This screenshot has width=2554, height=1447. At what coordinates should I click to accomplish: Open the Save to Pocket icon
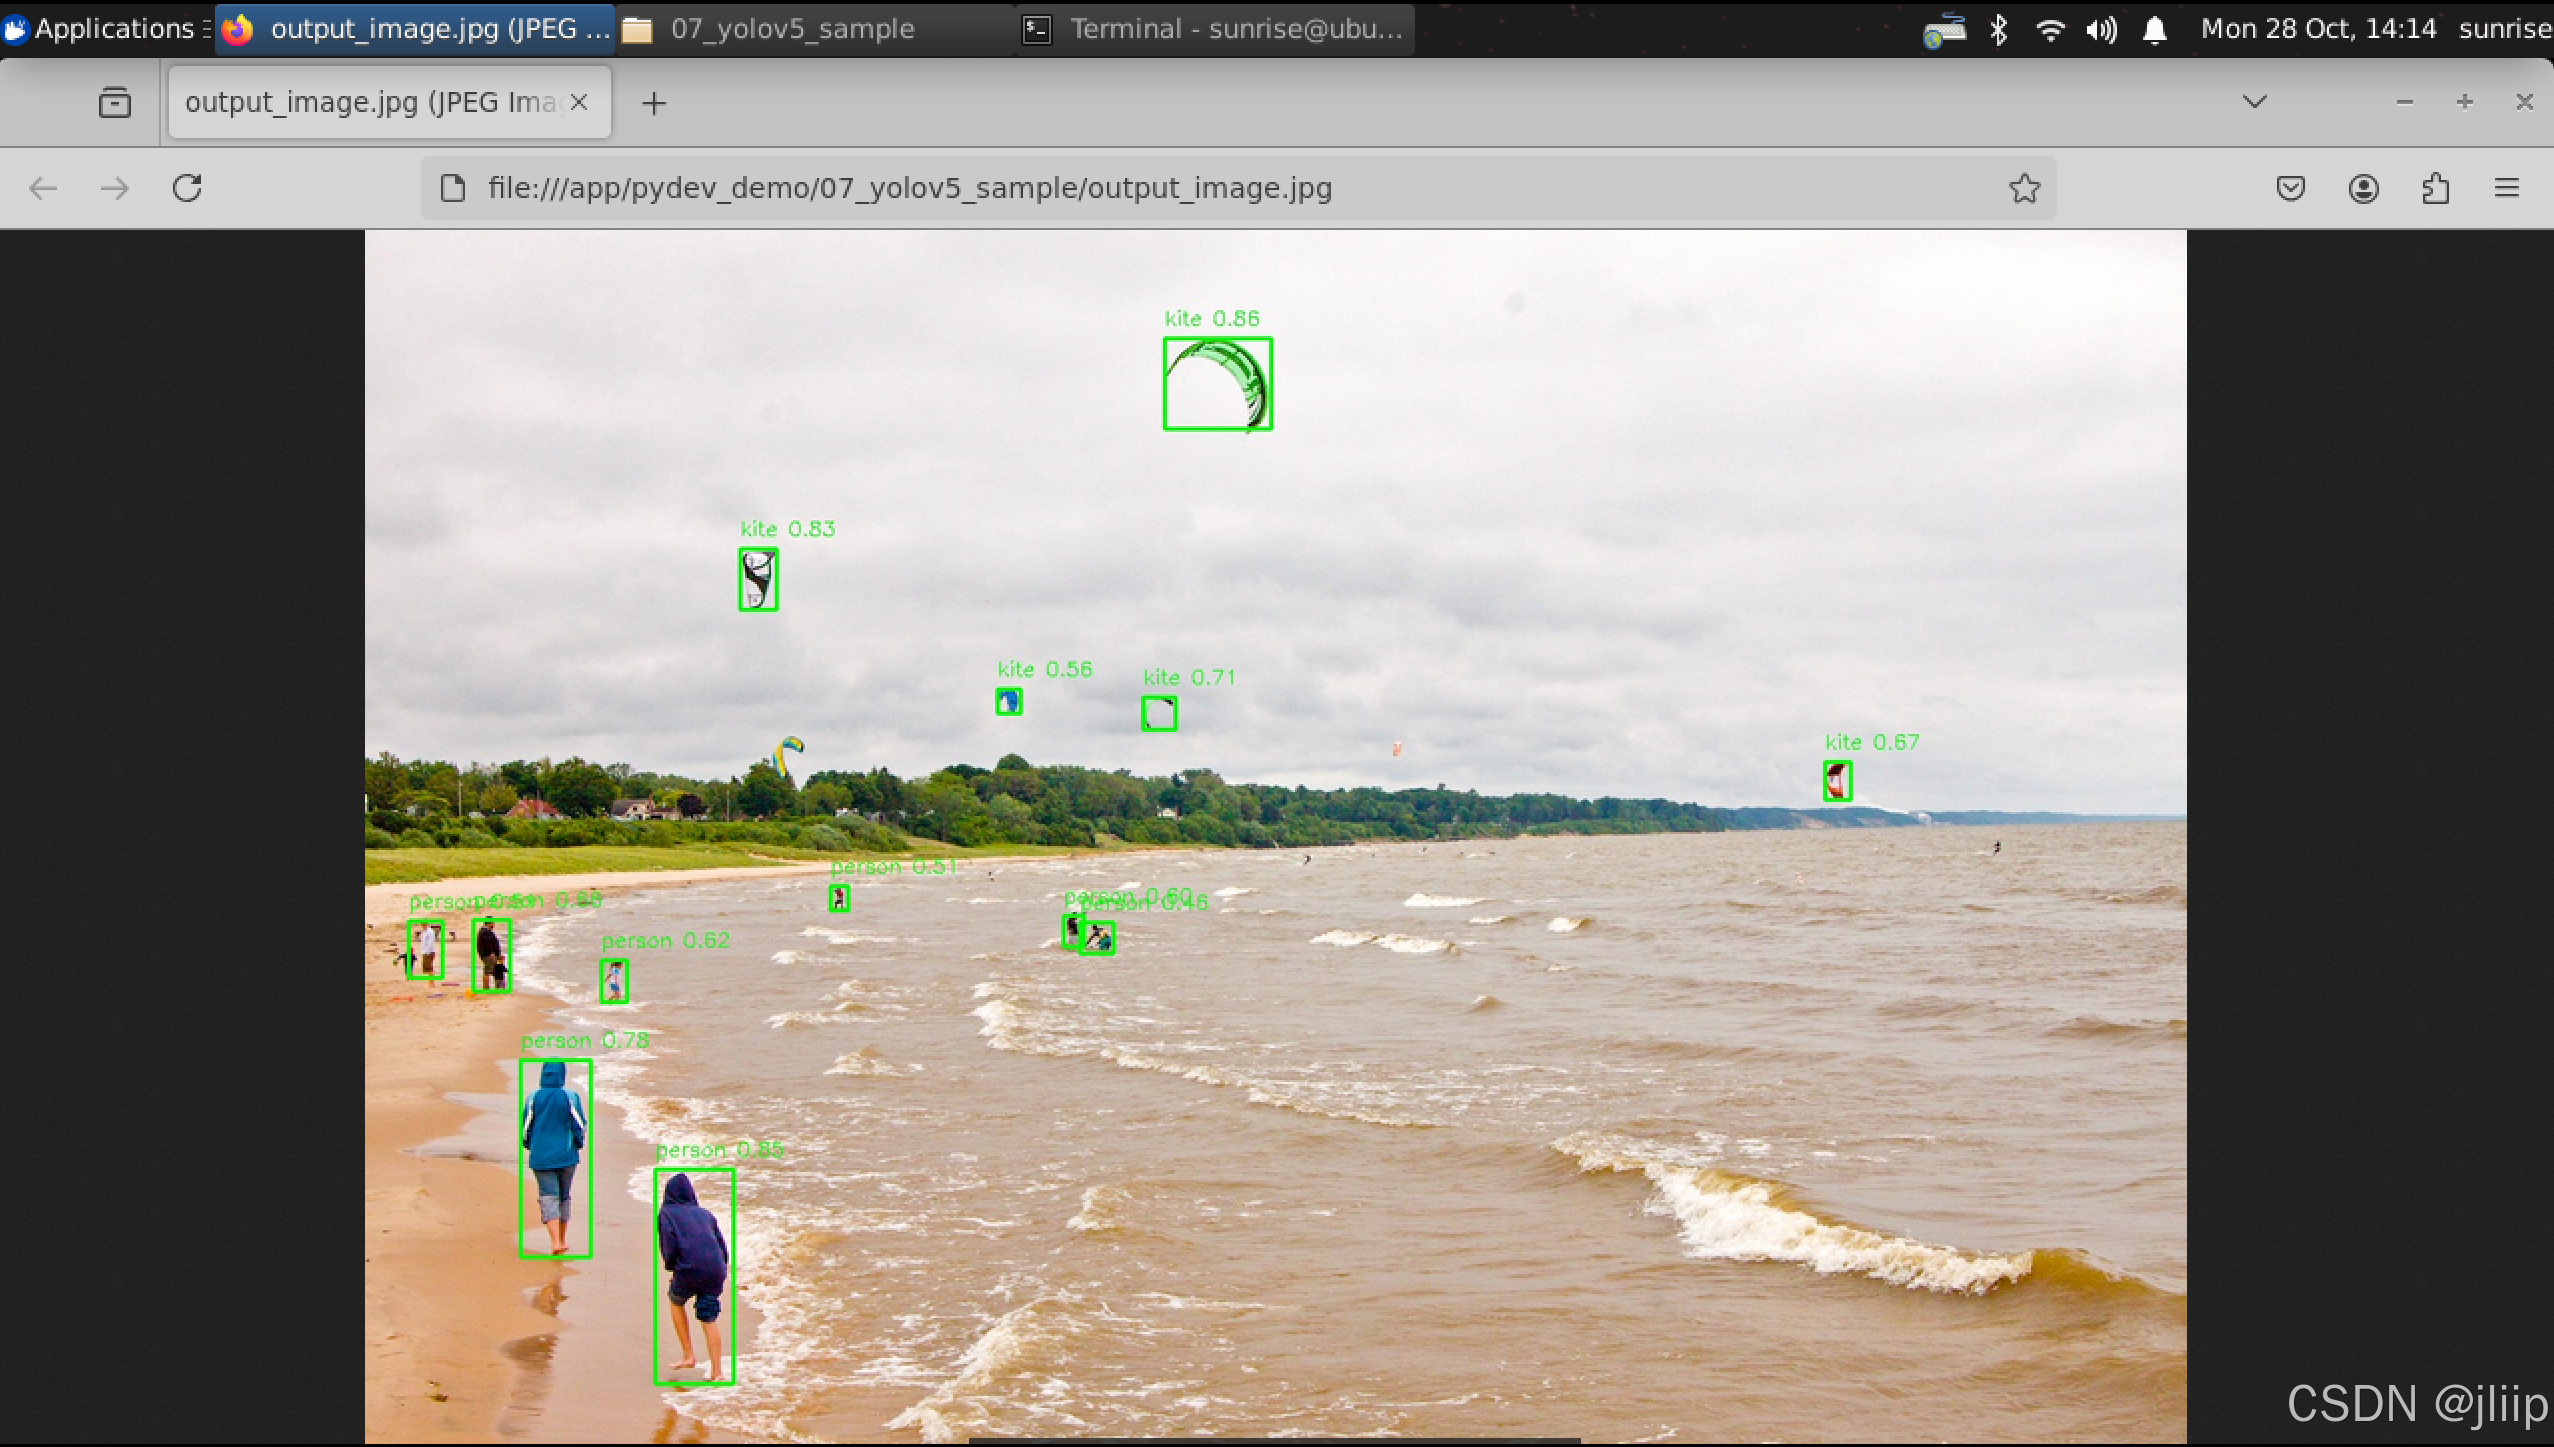pyautogui.click(x=2290, y=188)
